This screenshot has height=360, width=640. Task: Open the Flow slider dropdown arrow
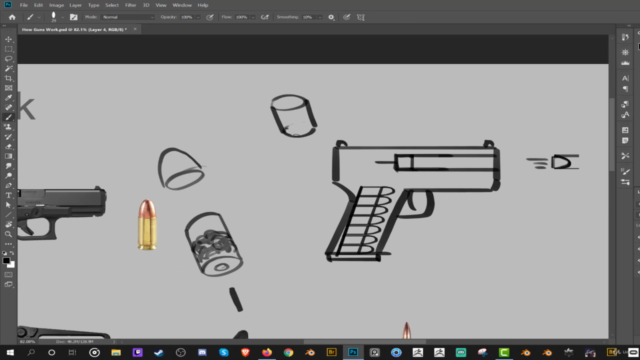(253, 17)
